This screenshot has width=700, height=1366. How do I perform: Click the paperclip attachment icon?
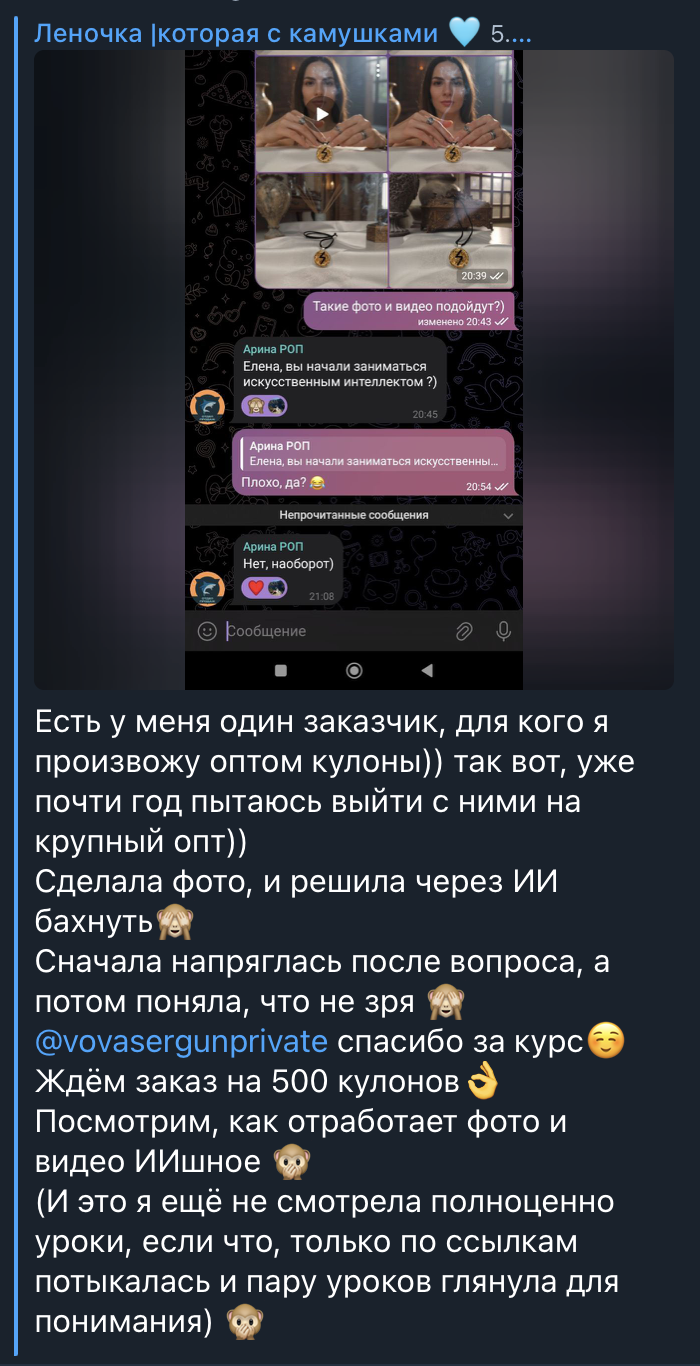tap(464, 631)
